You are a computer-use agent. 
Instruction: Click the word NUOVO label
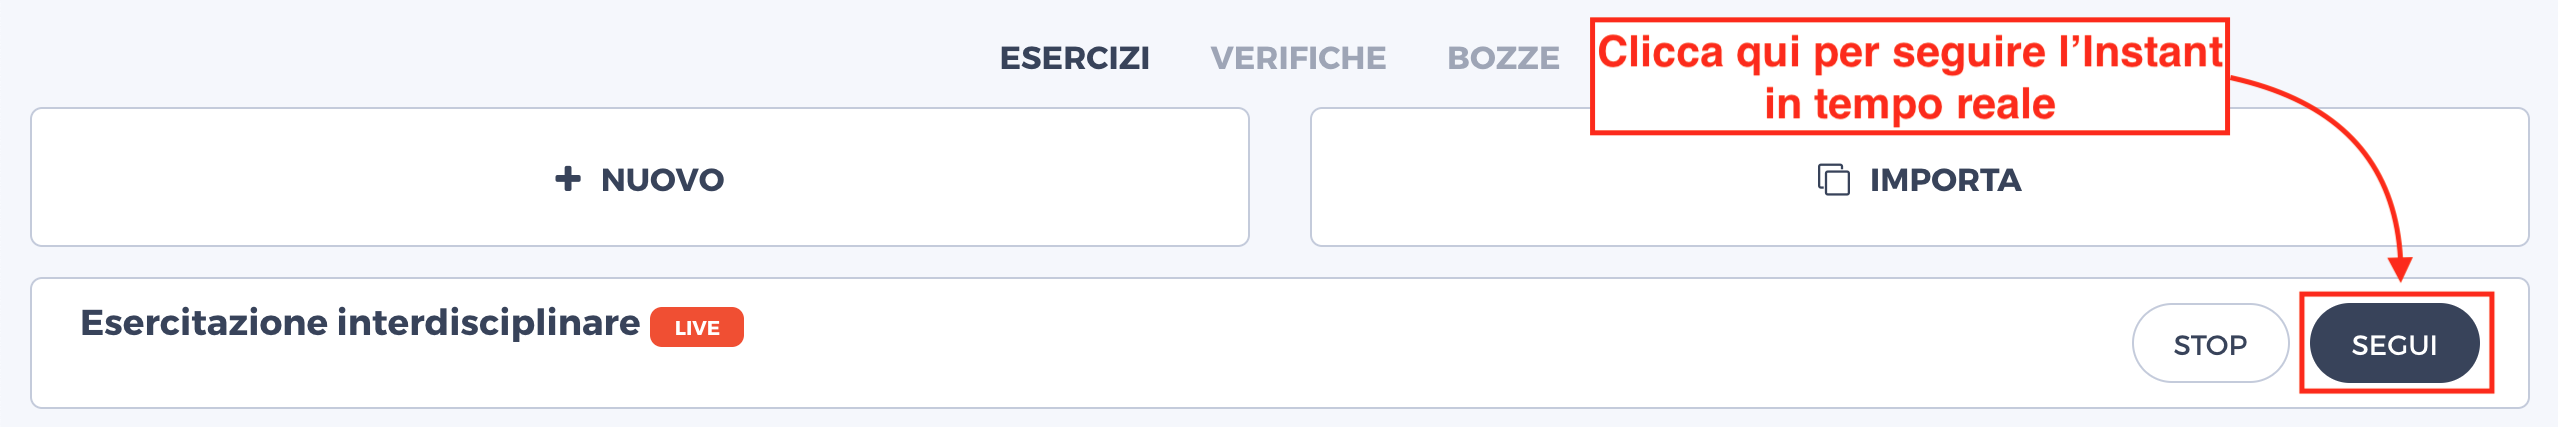pyautogui.click(x=662, y=180)
